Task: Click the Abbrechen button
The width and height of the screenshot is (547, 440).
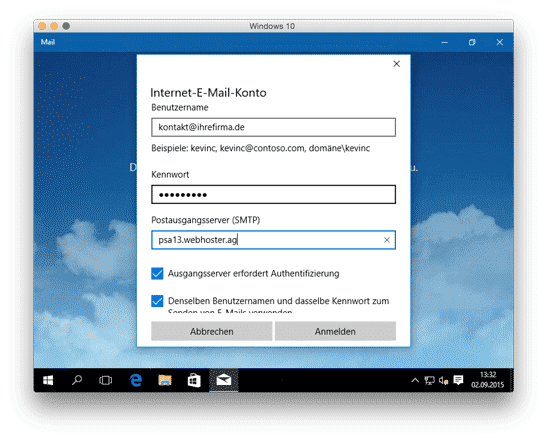Action: click(211, 331)
